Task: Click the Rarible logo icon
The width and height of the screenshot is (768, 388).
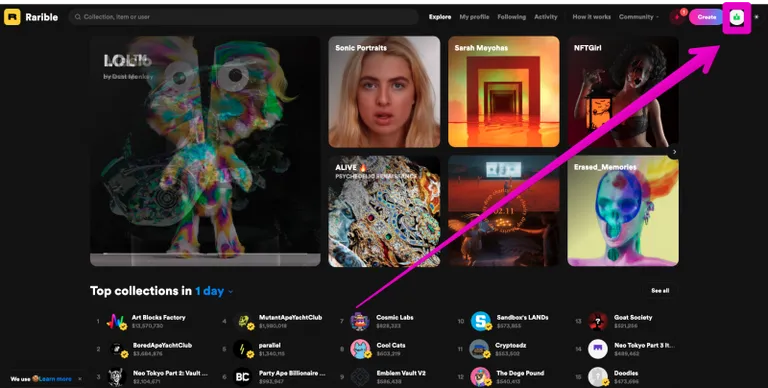Action: click(x=12, y=17)
